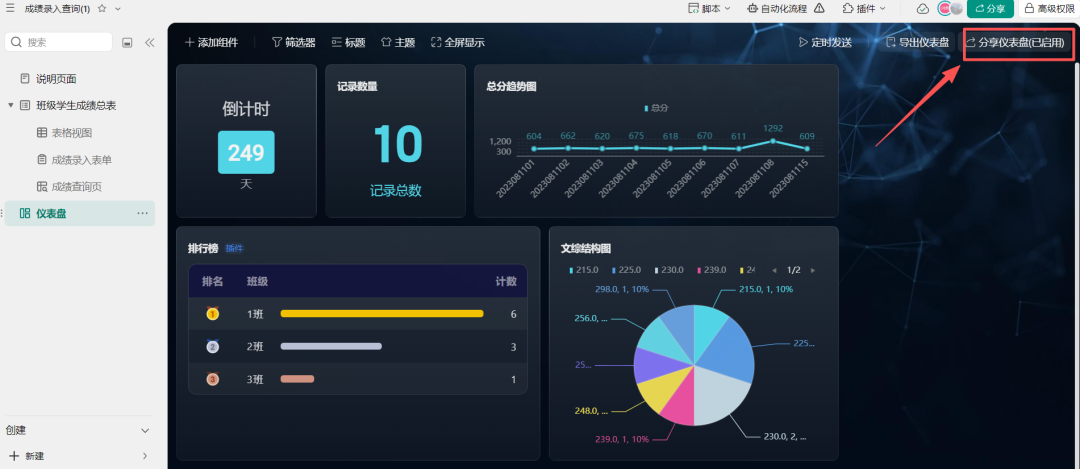
Task: Toggle the 215.0 pie legend item
Action: point(583,270)
